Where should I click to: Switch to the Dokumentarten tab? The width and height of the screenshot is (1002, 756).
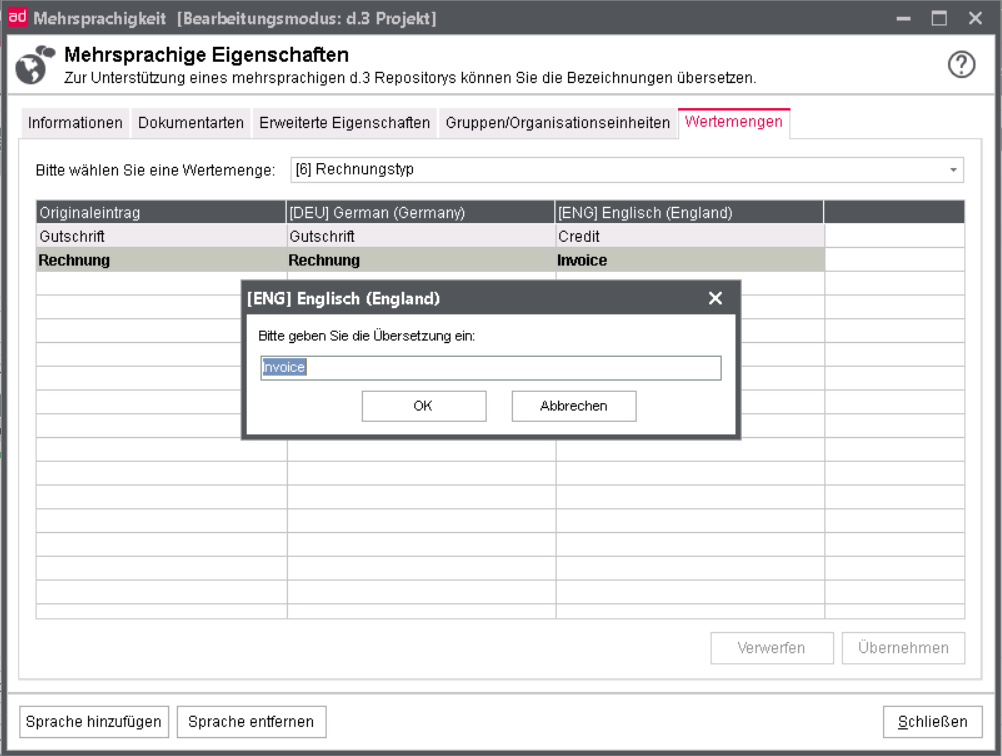pyautogui.click(x=190, y=123)
